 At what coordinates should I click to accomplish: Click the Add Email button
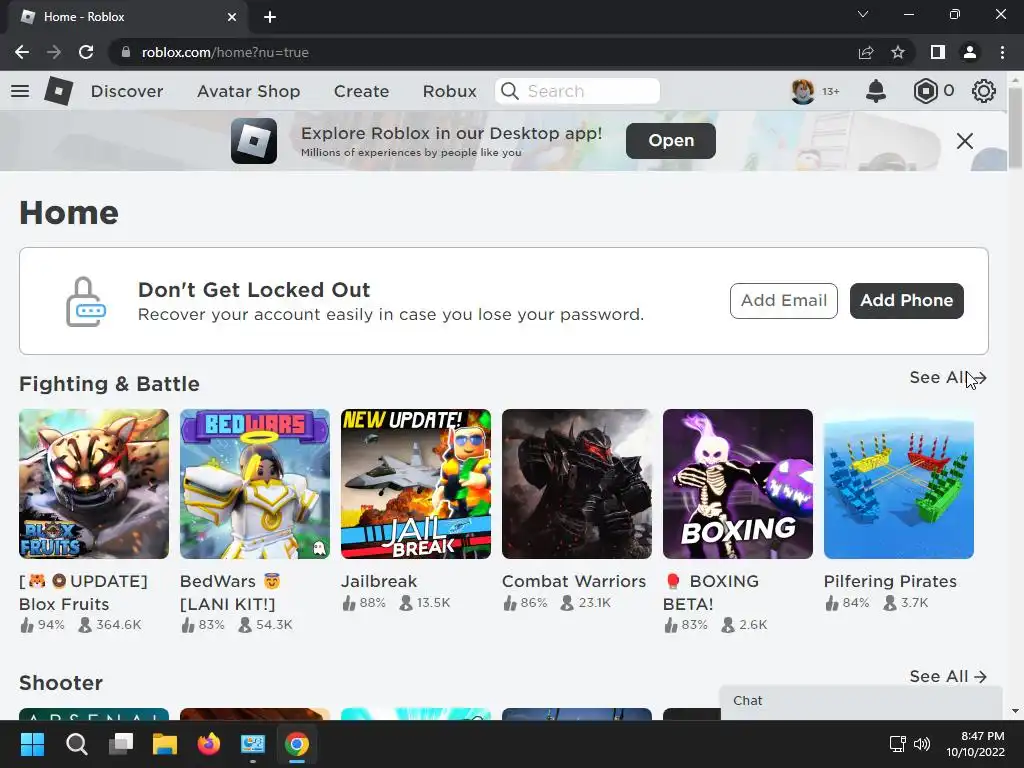pos(784,300)
